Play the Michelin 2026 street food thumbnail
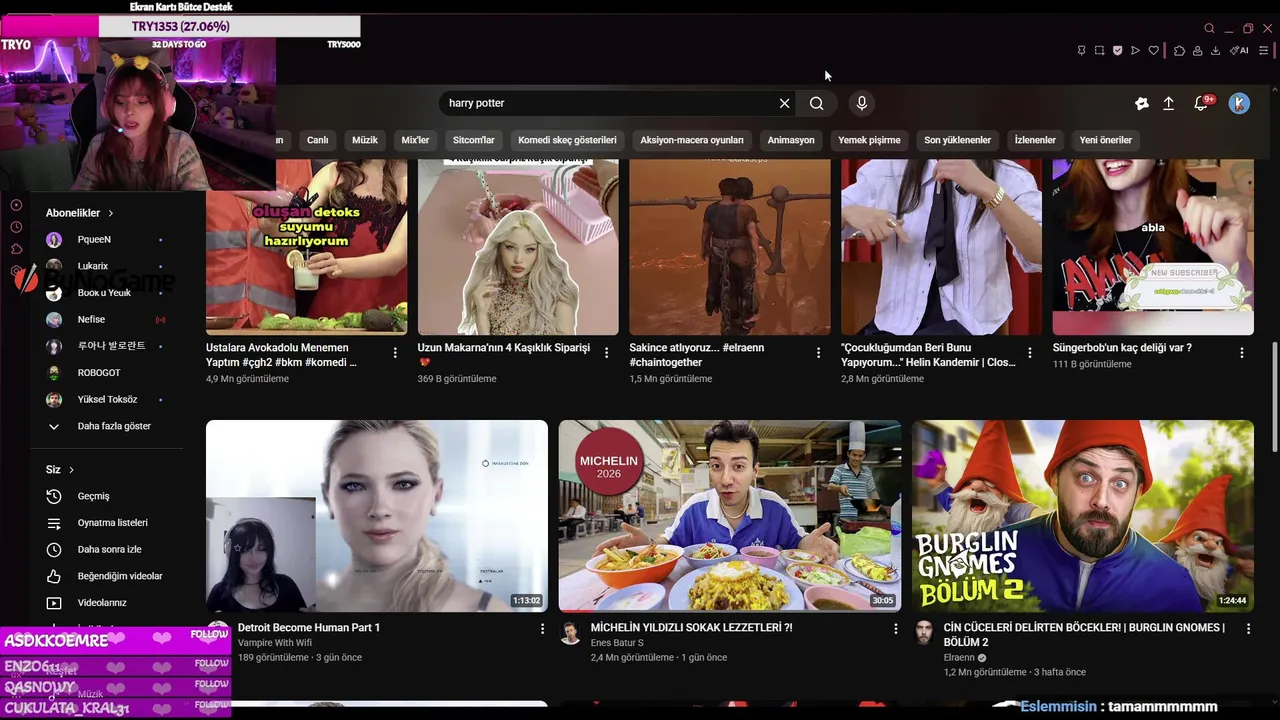Image resolution: width=1280 pixels, height=720 pixels. tap(730, 515)
